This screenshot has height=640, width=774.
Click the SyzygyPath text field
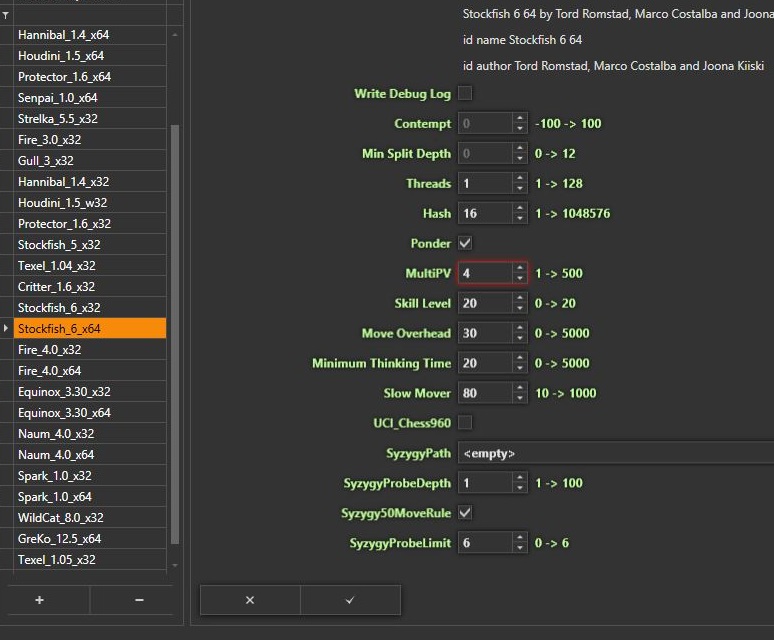click(x=616, y=453)
